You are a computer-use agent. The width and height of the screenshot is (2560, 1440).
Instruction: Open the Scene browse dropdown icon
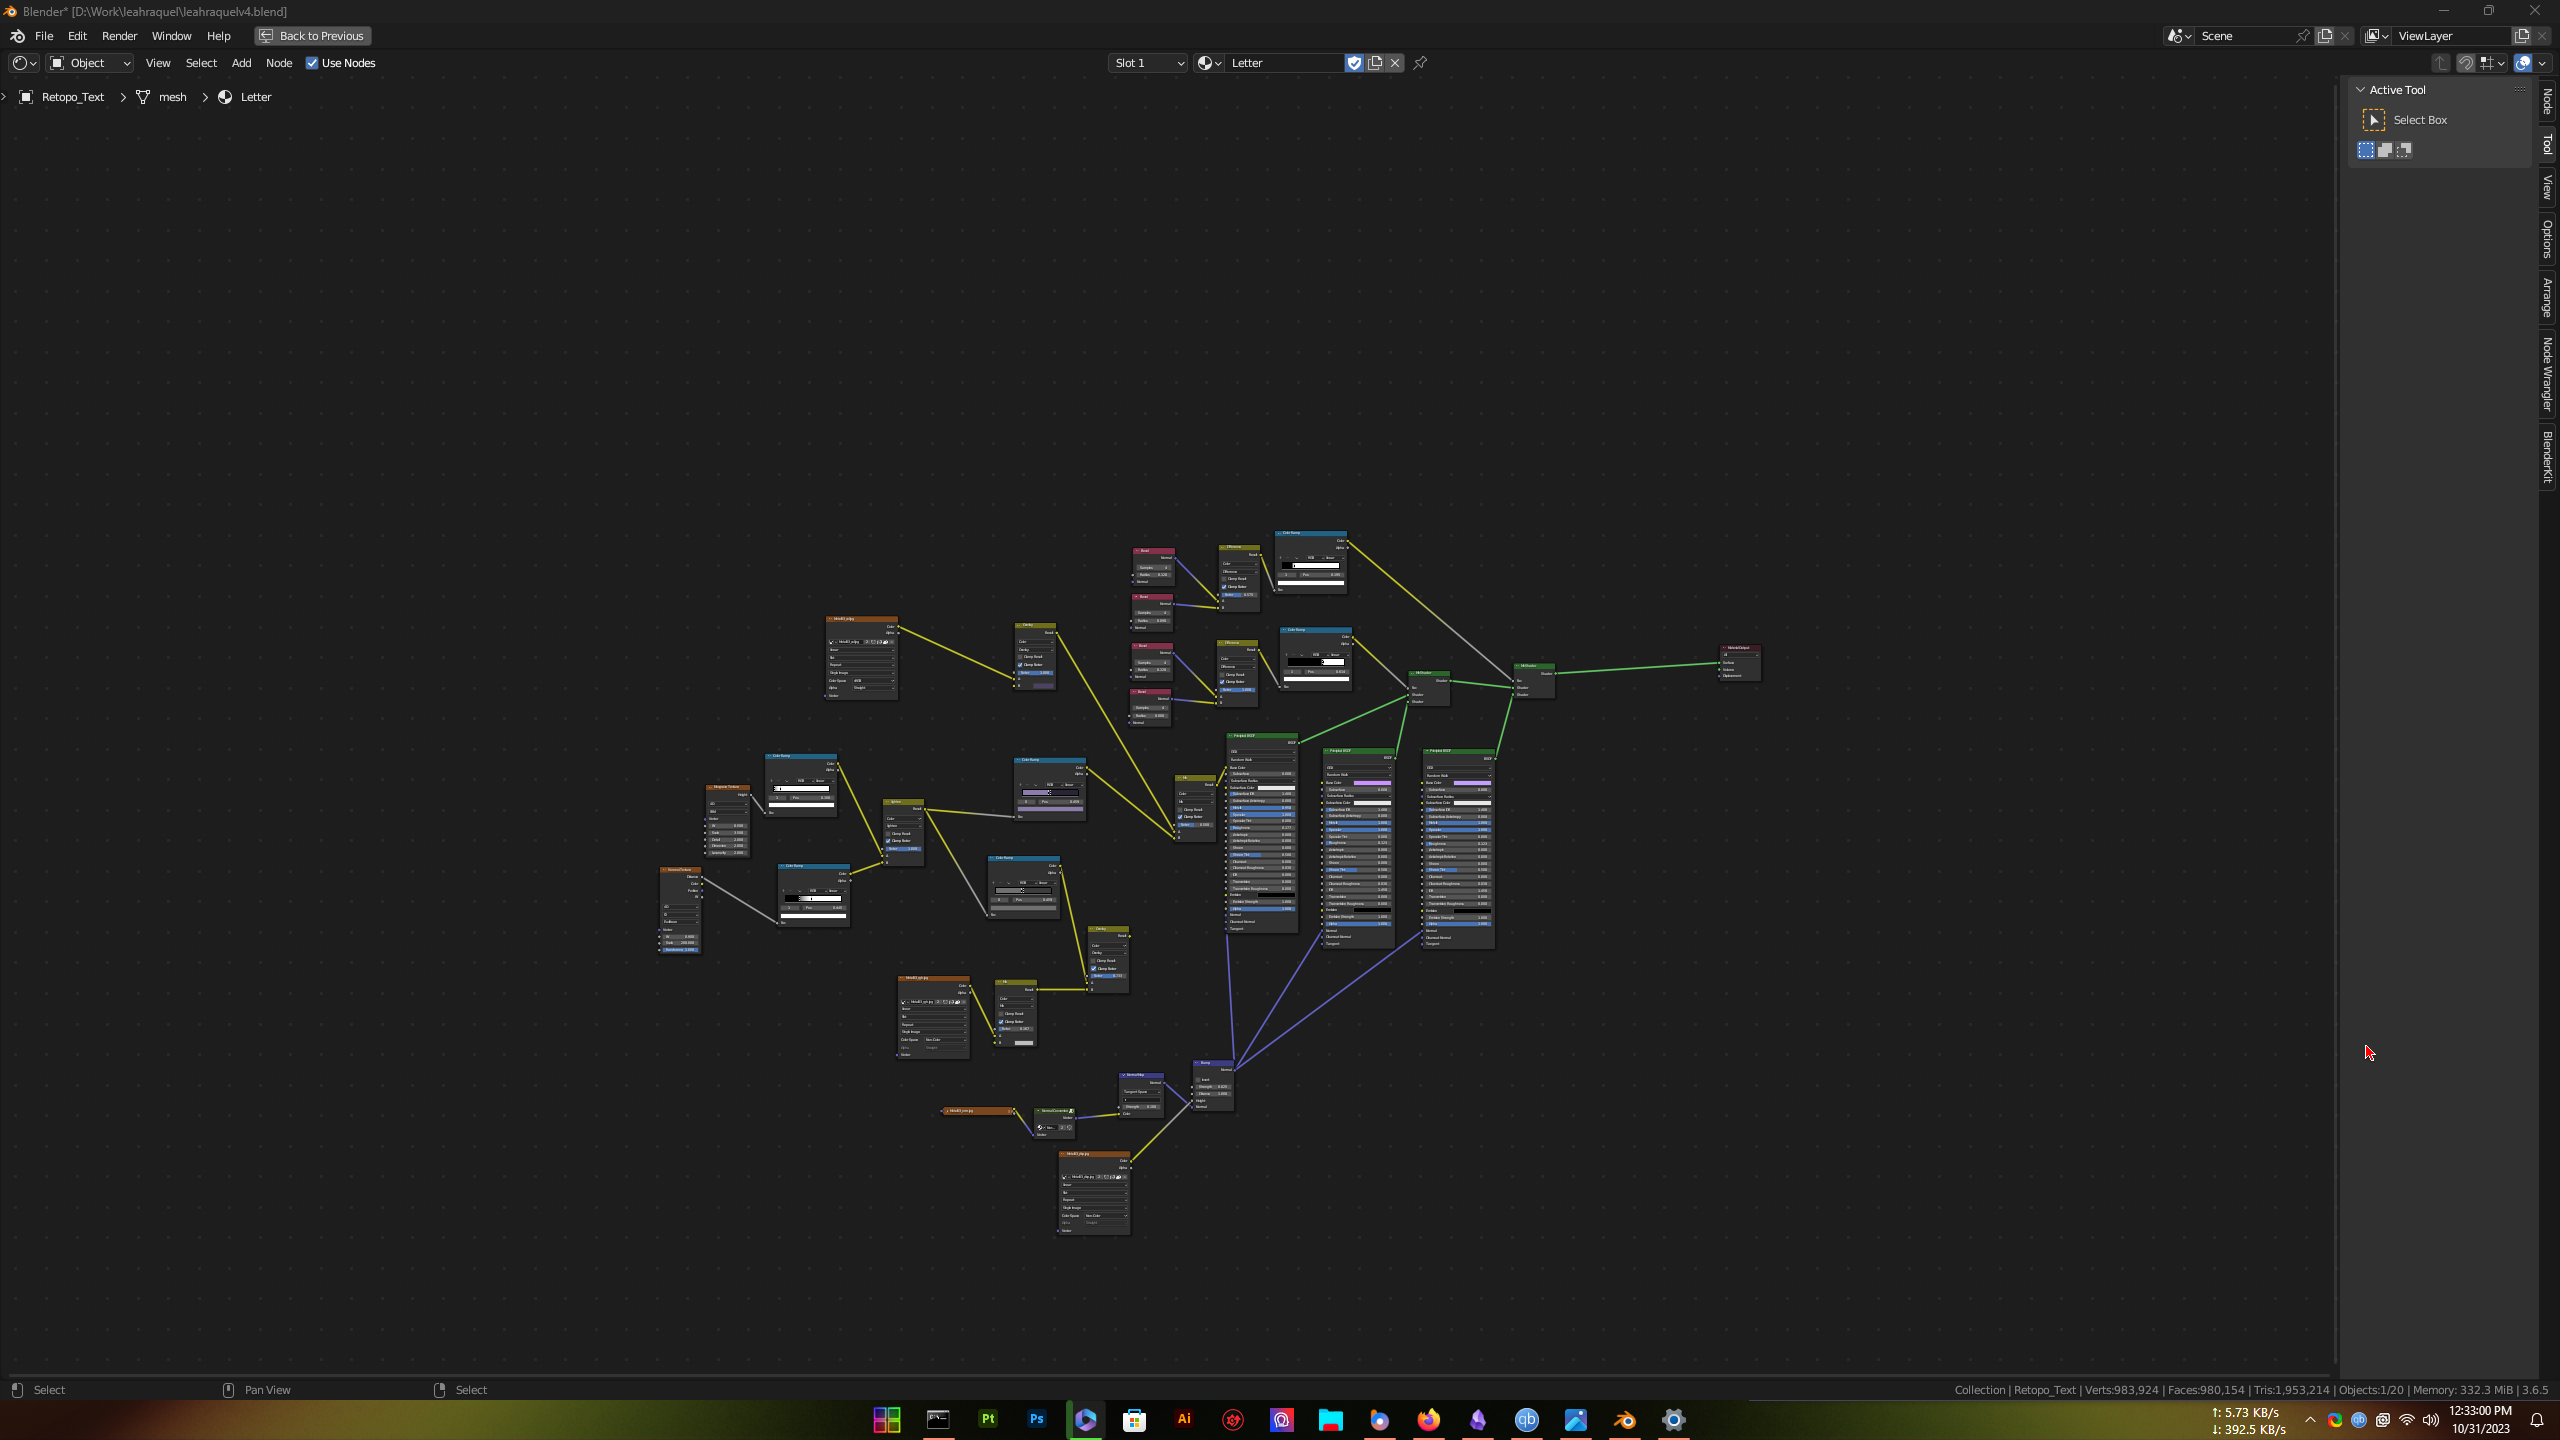click(2180, 36)
